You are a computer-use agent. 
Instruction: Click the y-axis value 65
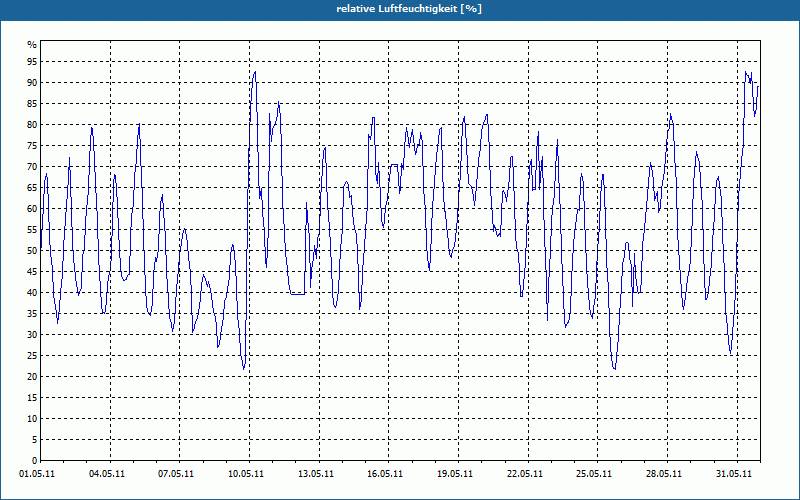coord(32,188)
